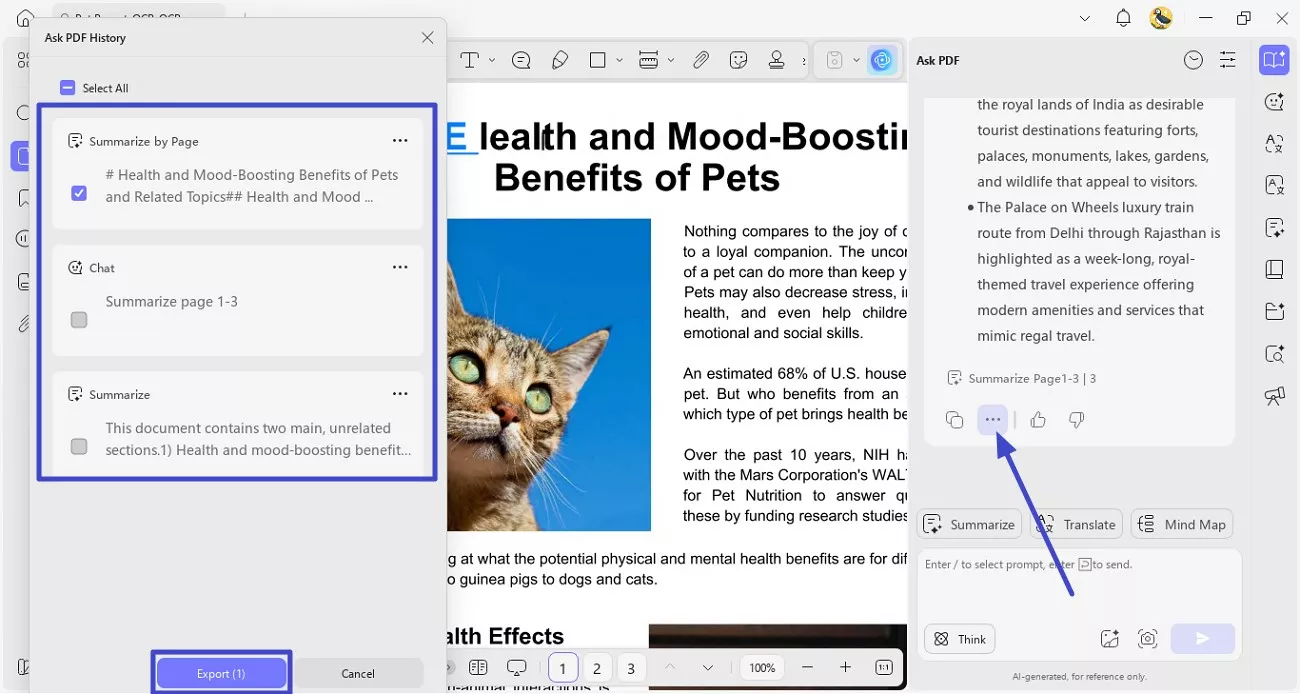Click the Mind Map quick prompt
1300x694 pixels.
(1182, 524)
